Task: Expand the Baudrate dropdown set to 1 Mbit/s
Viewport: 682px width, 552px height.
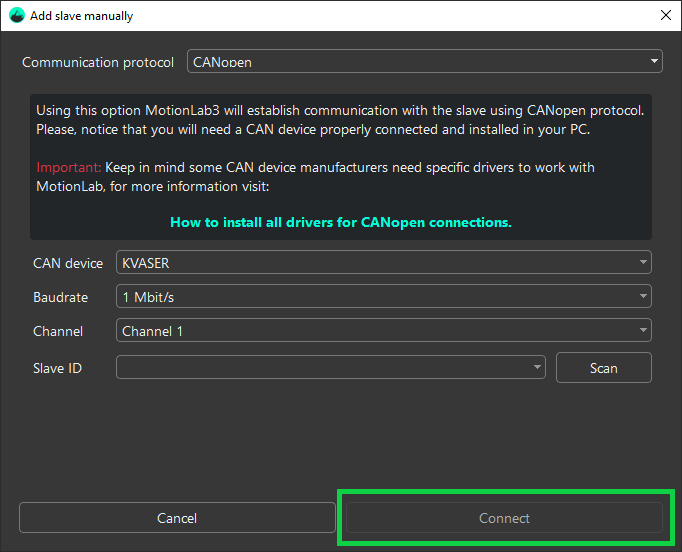Action: pyautogui.click(x=384, y=297)
